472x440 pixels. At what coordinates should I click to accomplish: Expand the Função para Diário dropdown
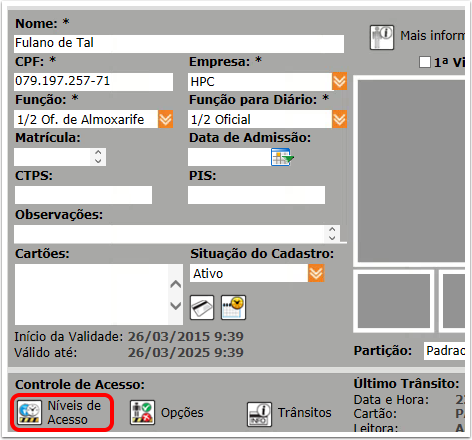click(339, 119)
